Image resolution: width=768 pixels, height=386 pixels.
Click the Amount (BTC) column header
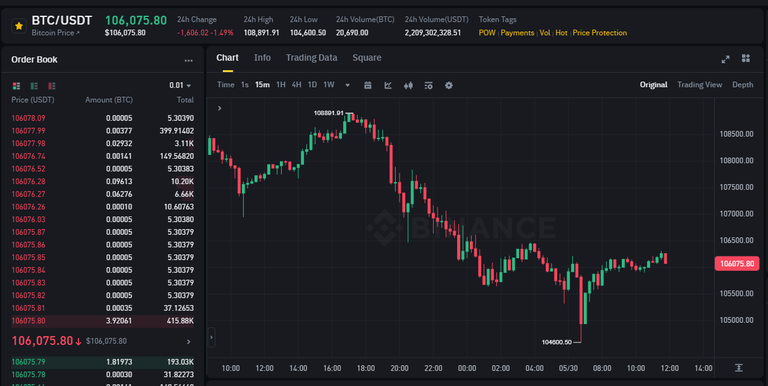[109, 100]
